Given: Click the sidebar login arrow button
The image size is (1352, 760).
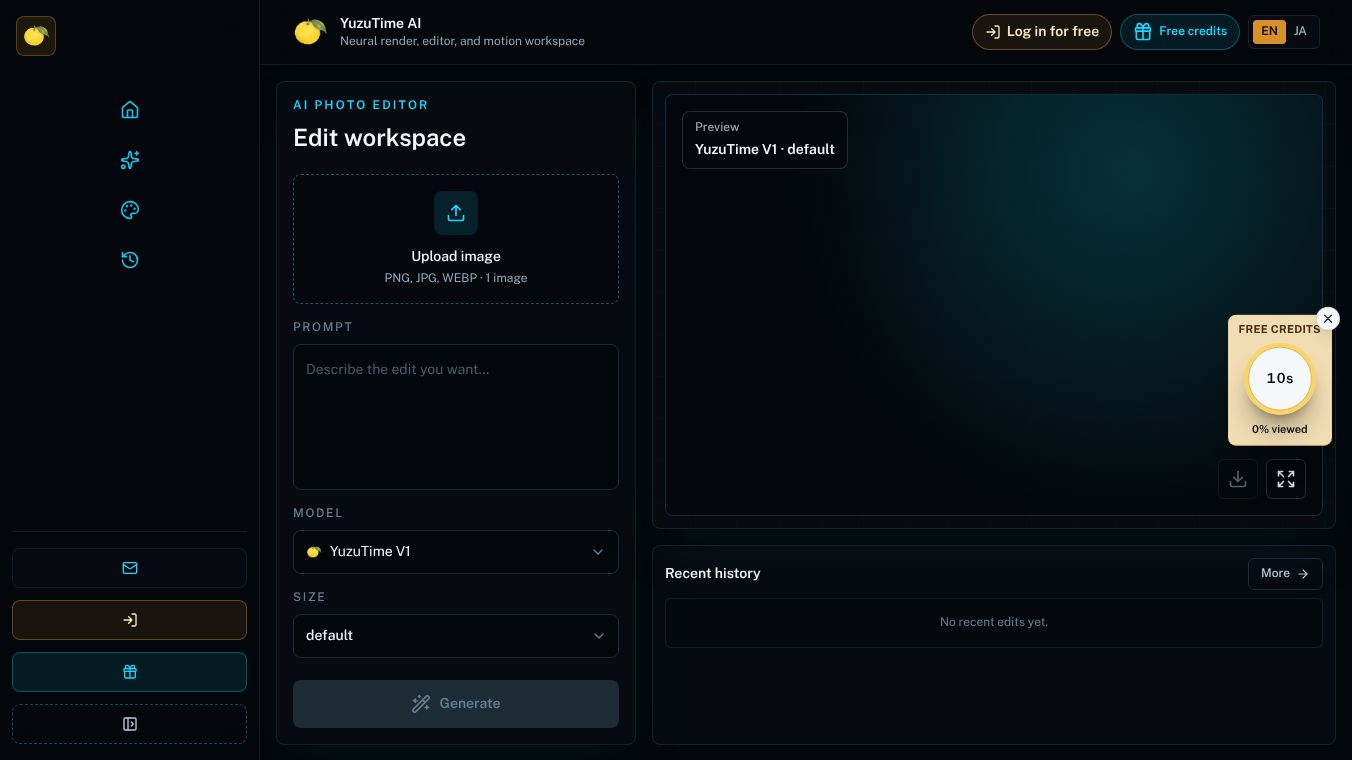Looking at the screenshot, I should (x=129, y=620).
